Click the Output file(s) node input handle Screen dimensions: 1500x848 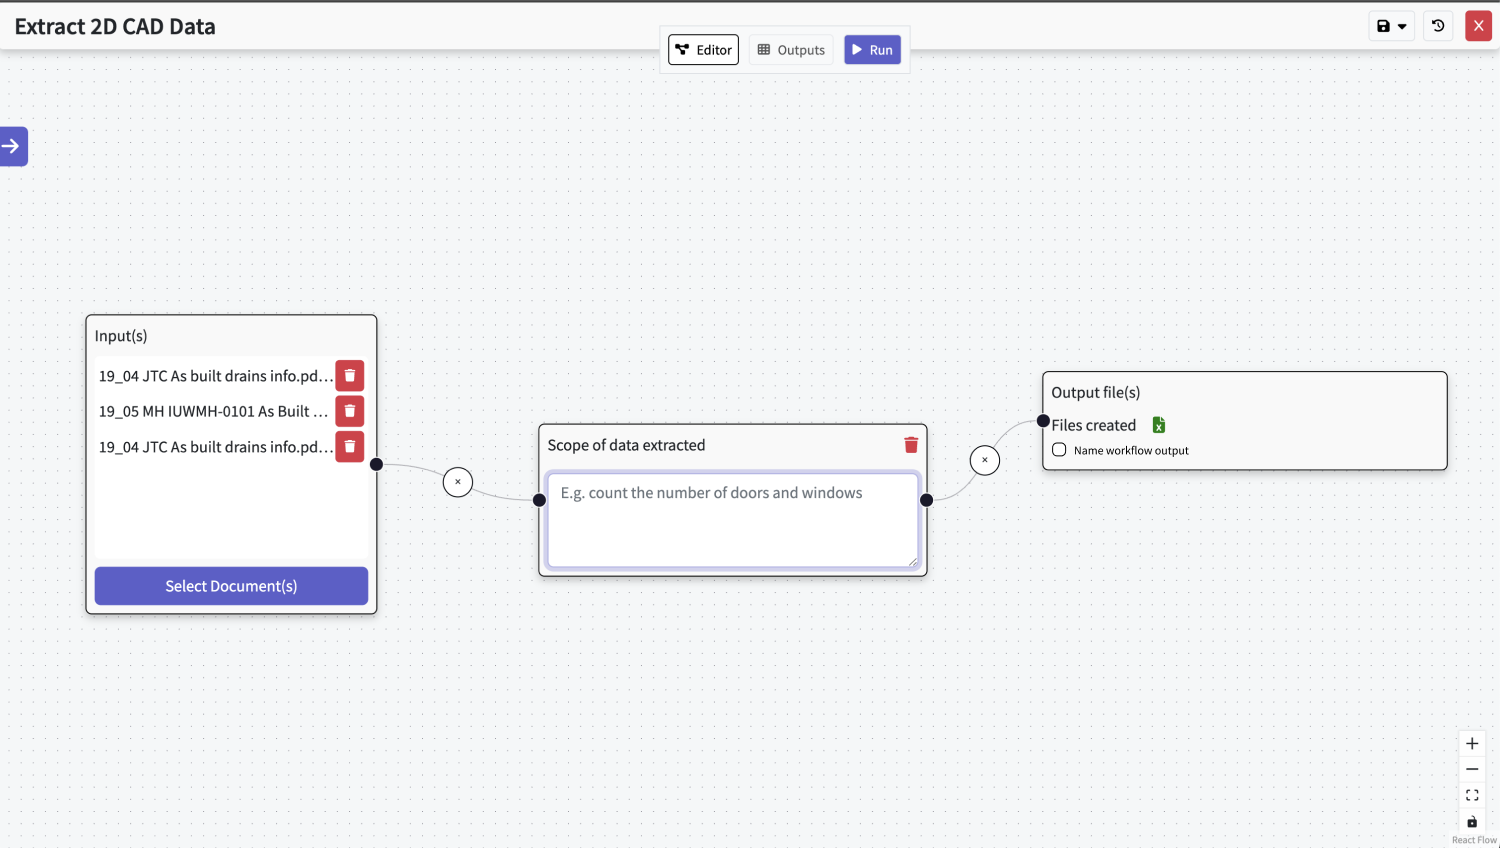[1043, 421]
